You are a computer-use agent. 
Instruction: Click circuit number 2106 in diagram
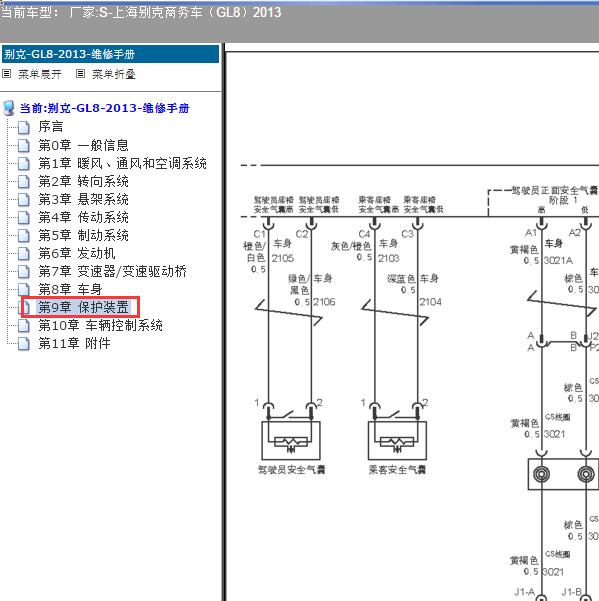[x=324, y=302]
